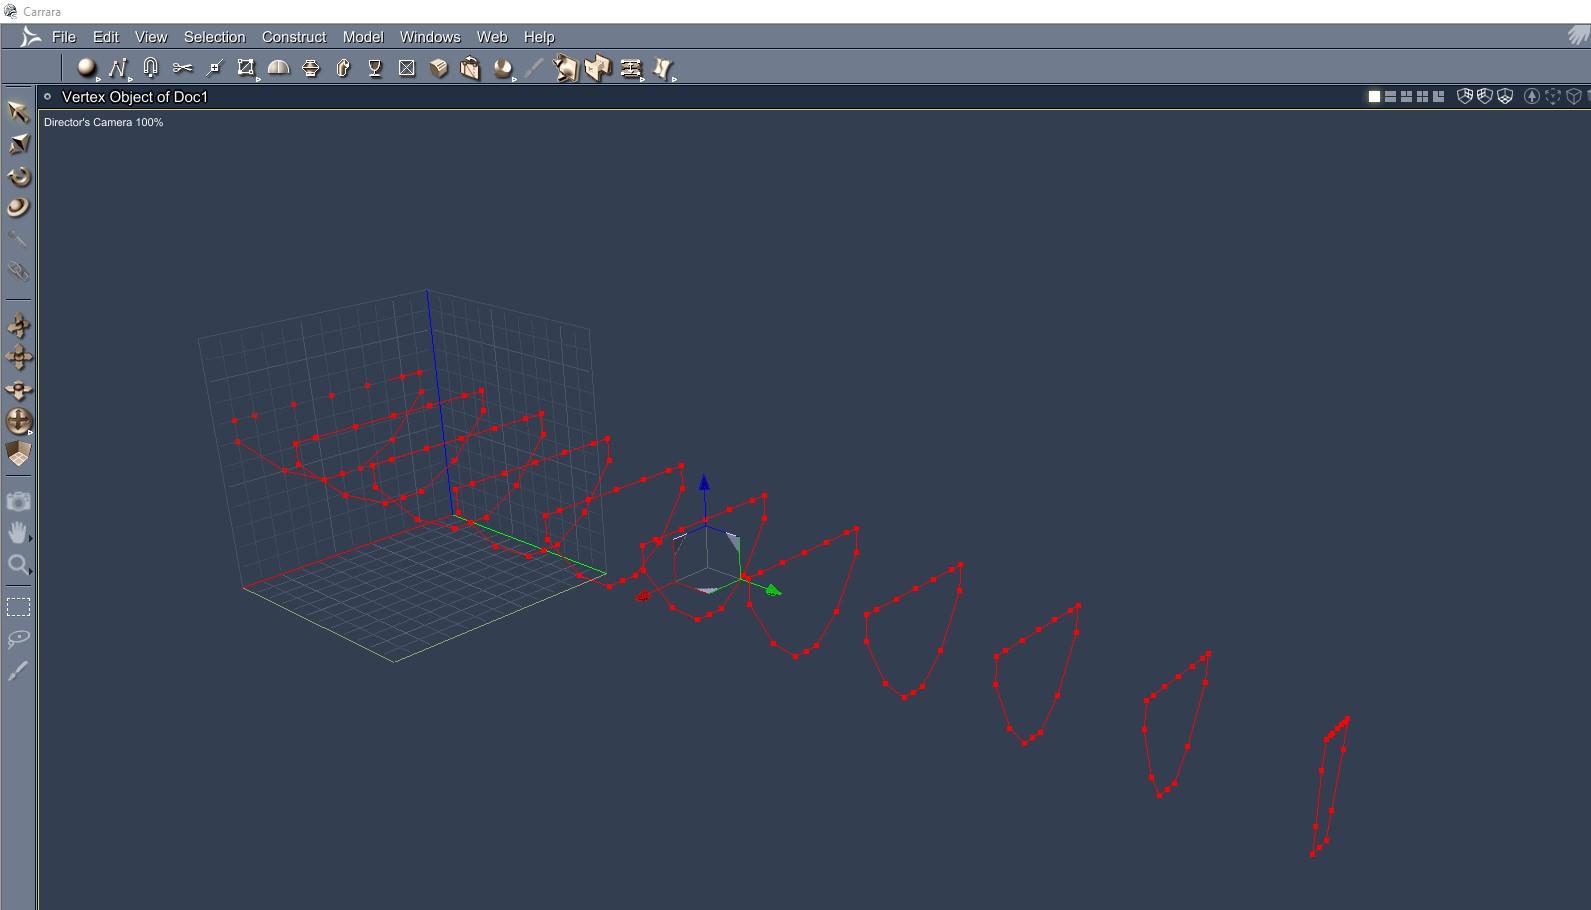The image size is (1591, 910).
Task: Open the File menu
Action: click(64, 37)
